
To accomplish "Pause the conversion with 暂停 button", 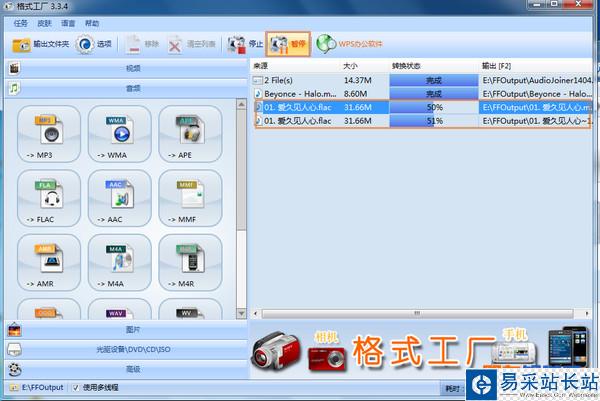I will coord(288,44).
